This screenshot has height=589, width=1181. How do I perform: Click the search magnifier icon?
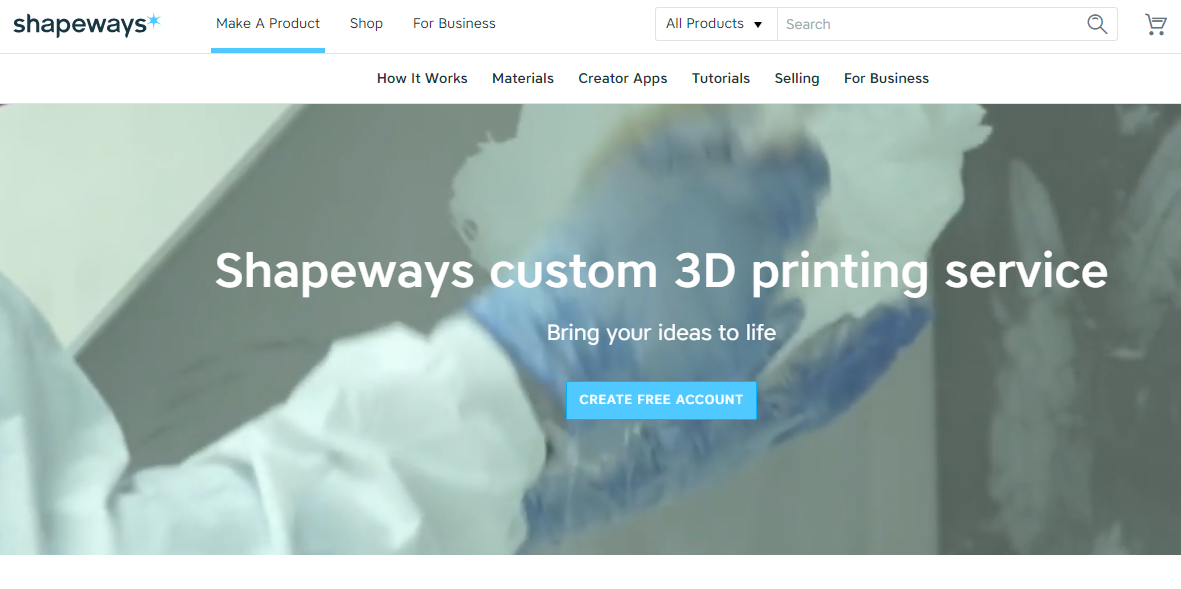coord(1097,23)
